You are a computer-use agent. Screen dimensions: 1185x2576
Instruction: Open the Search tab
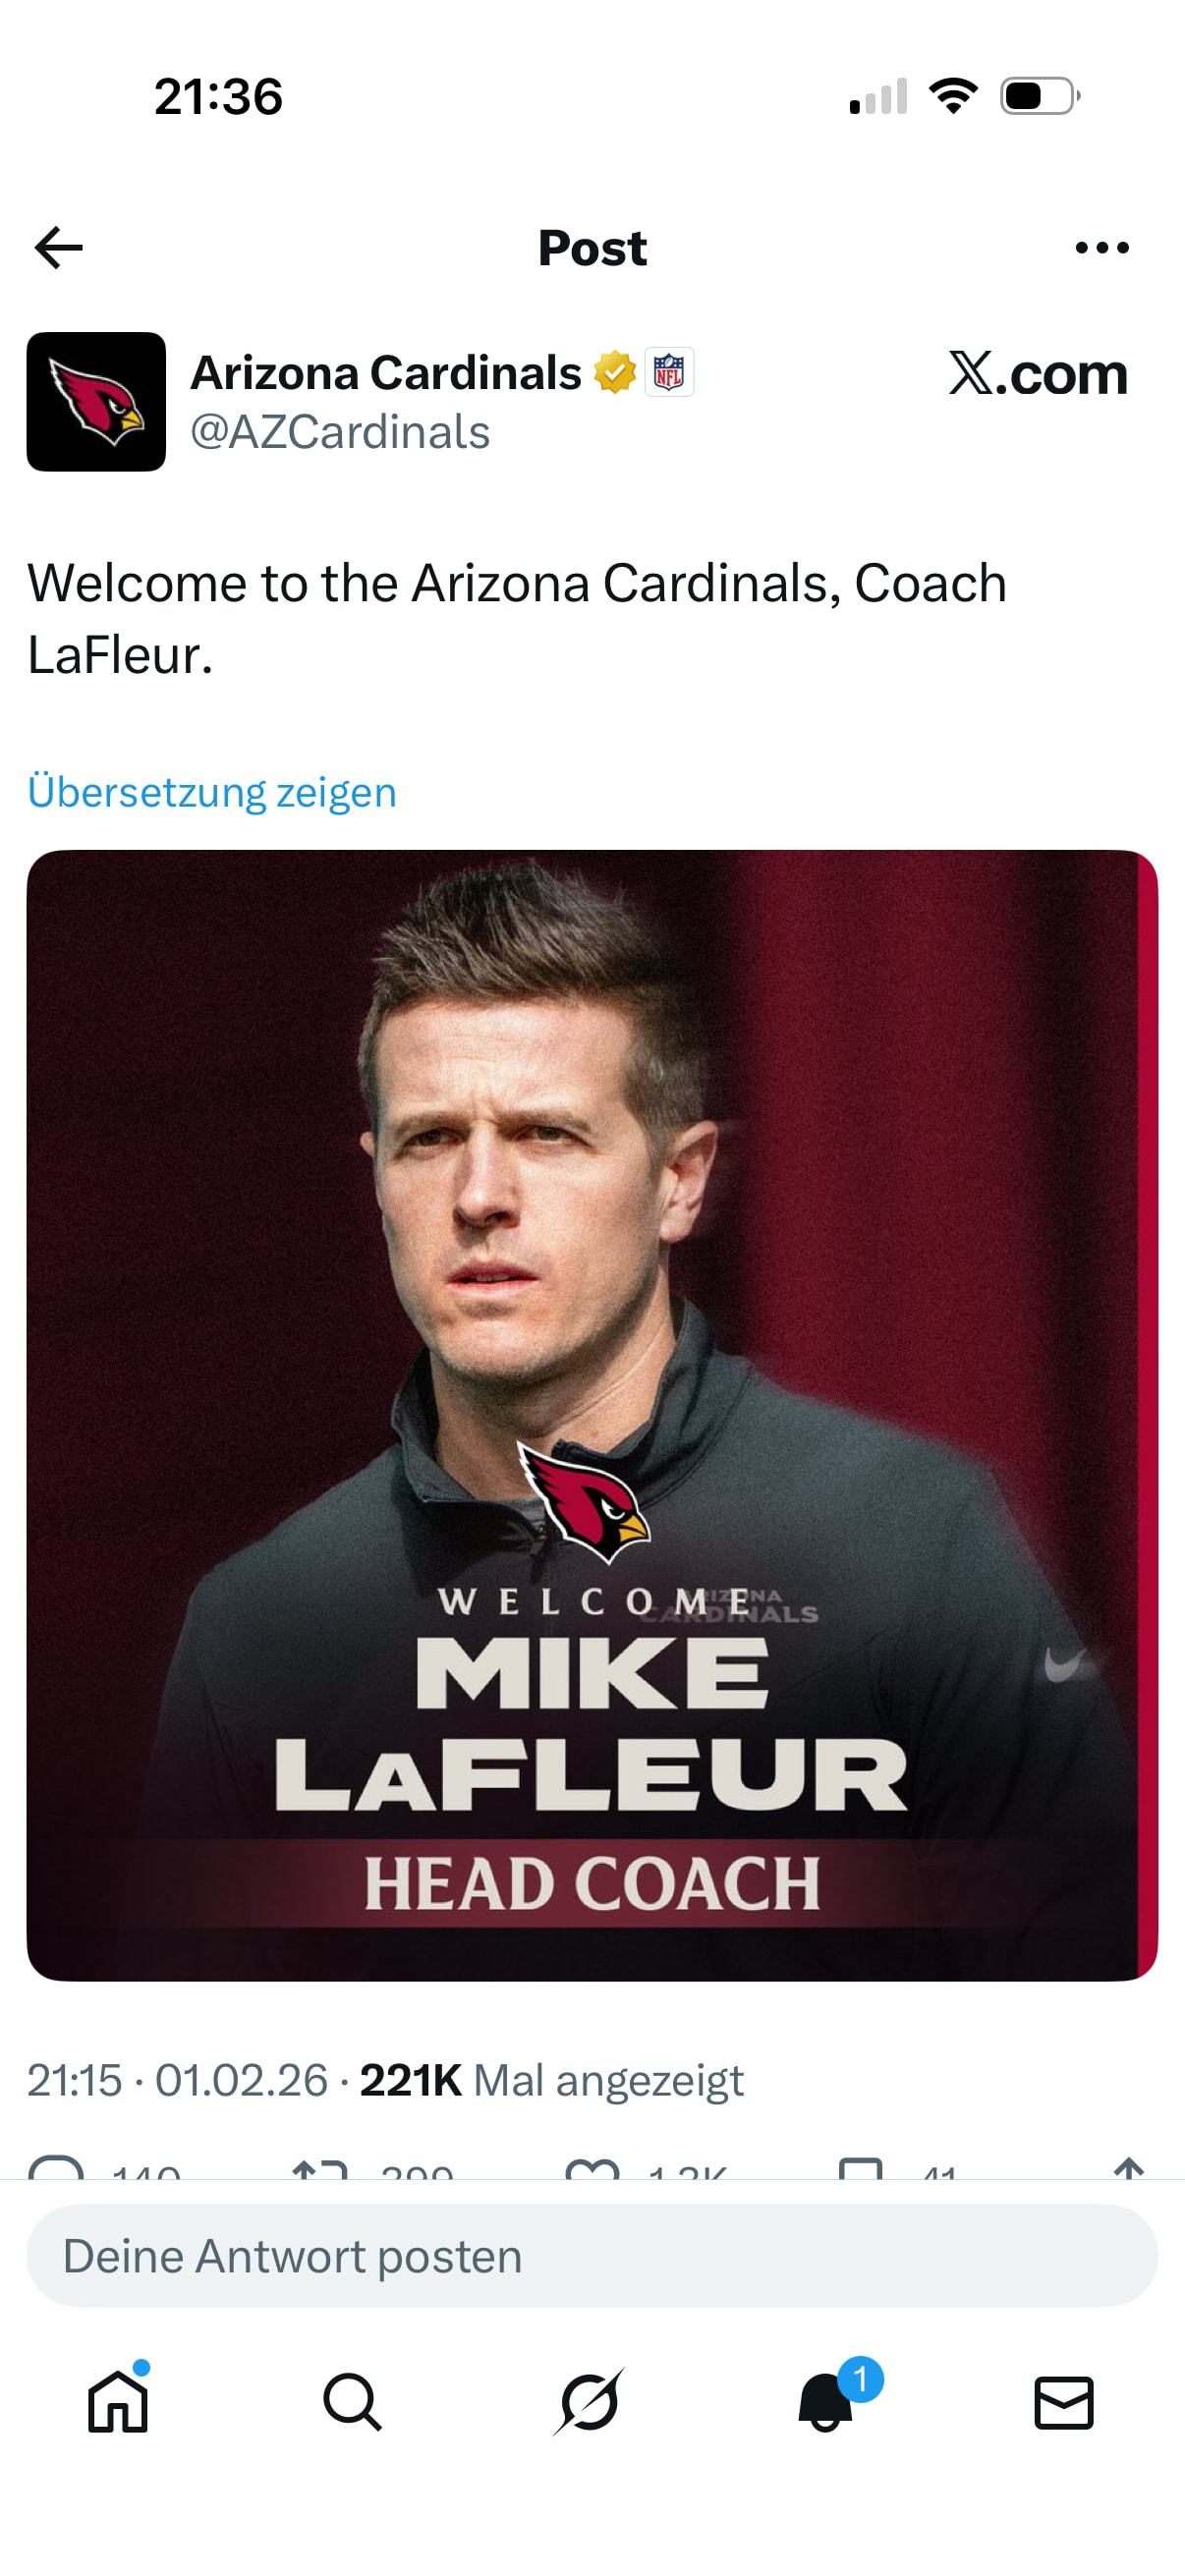352,2402
